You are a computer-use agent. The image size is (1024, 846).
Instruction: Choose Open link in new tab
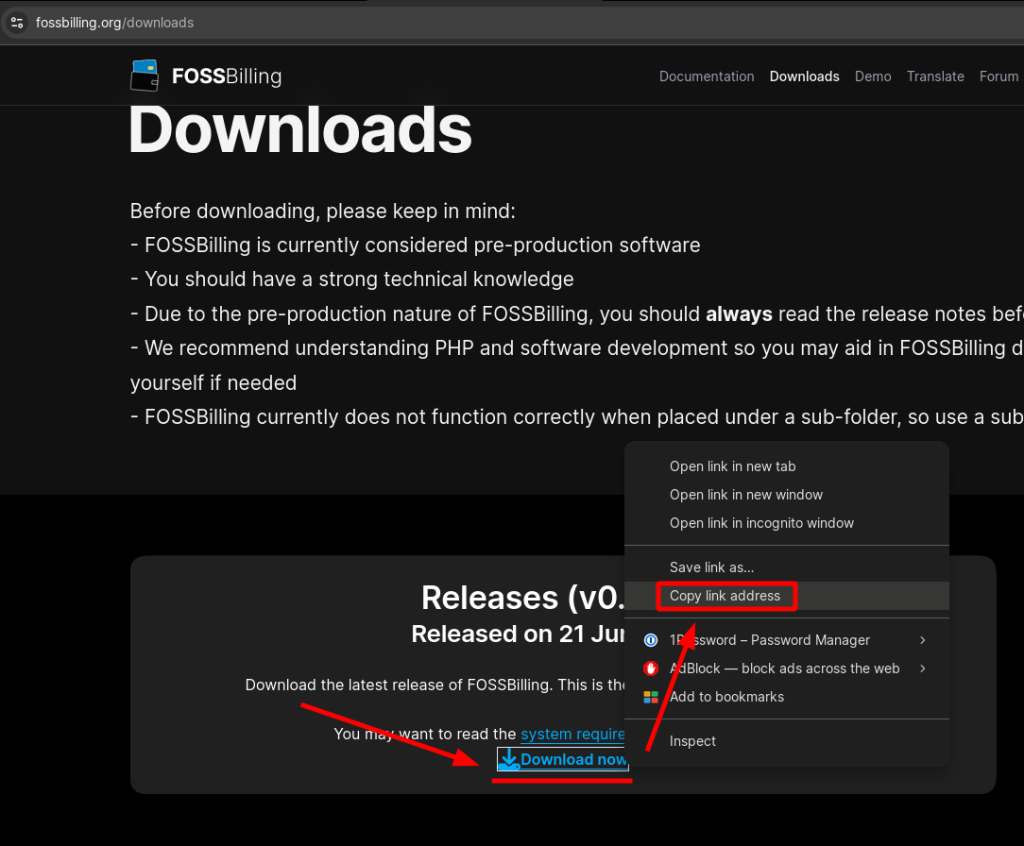[x=786, y=466]
